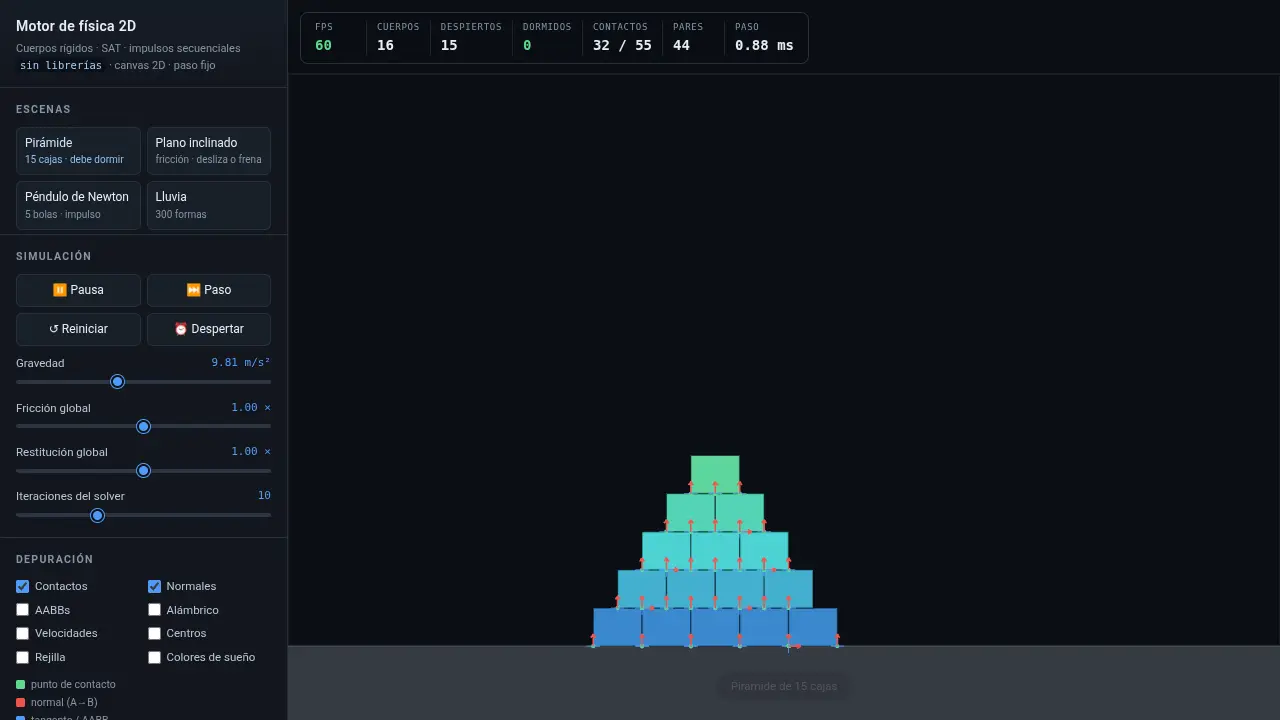Adjust the Gravedad slider
The height and width of the screenshot is (720, 1280).
click(143, 382)
